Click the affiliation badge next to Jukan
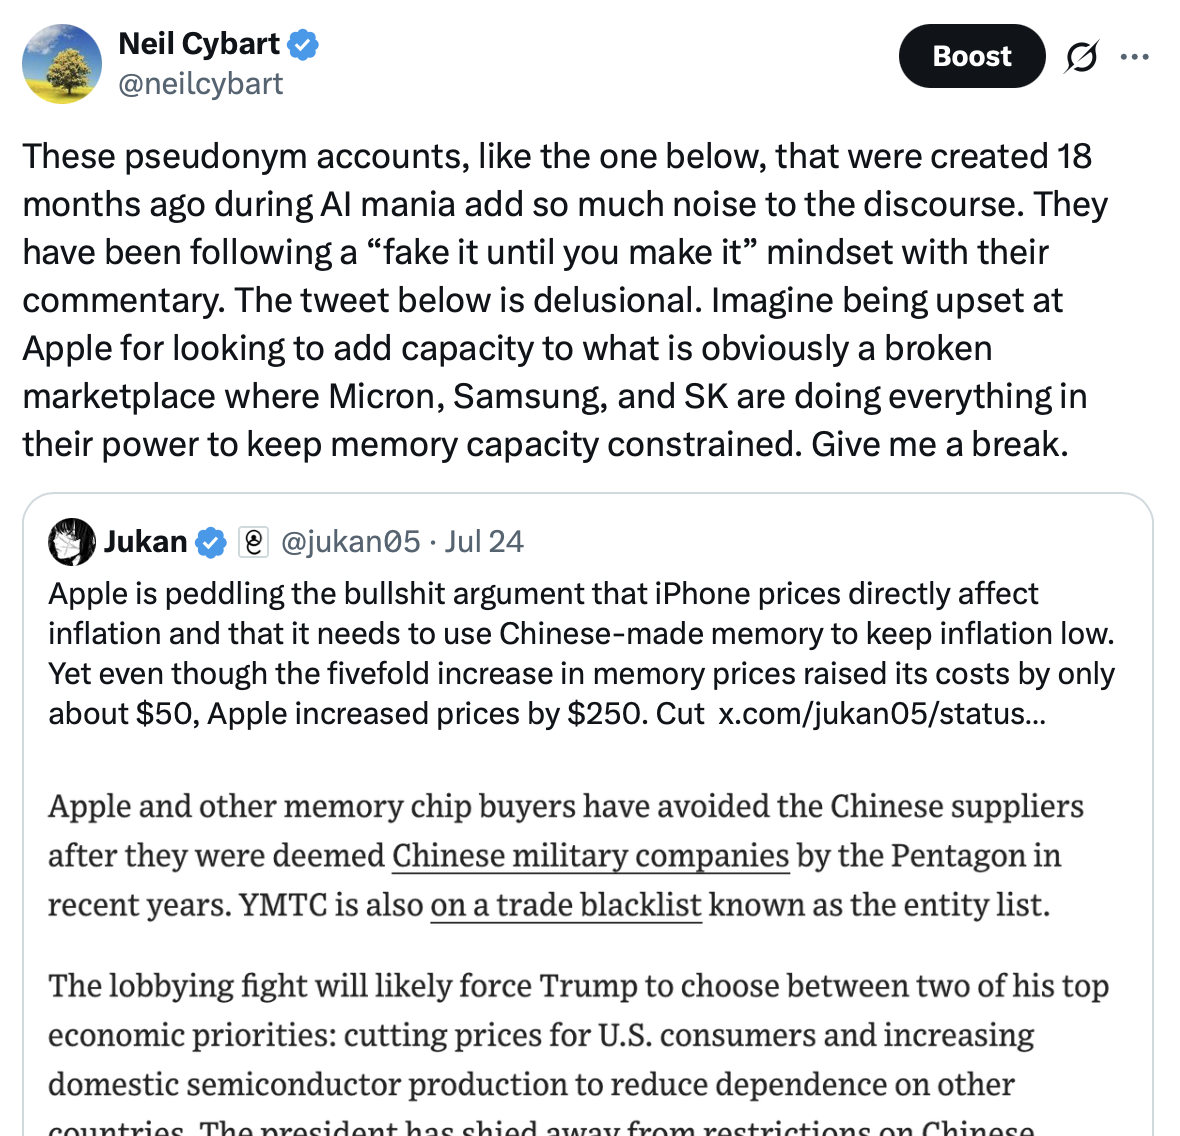The image size is (1180, 1136). click(254, 542)
